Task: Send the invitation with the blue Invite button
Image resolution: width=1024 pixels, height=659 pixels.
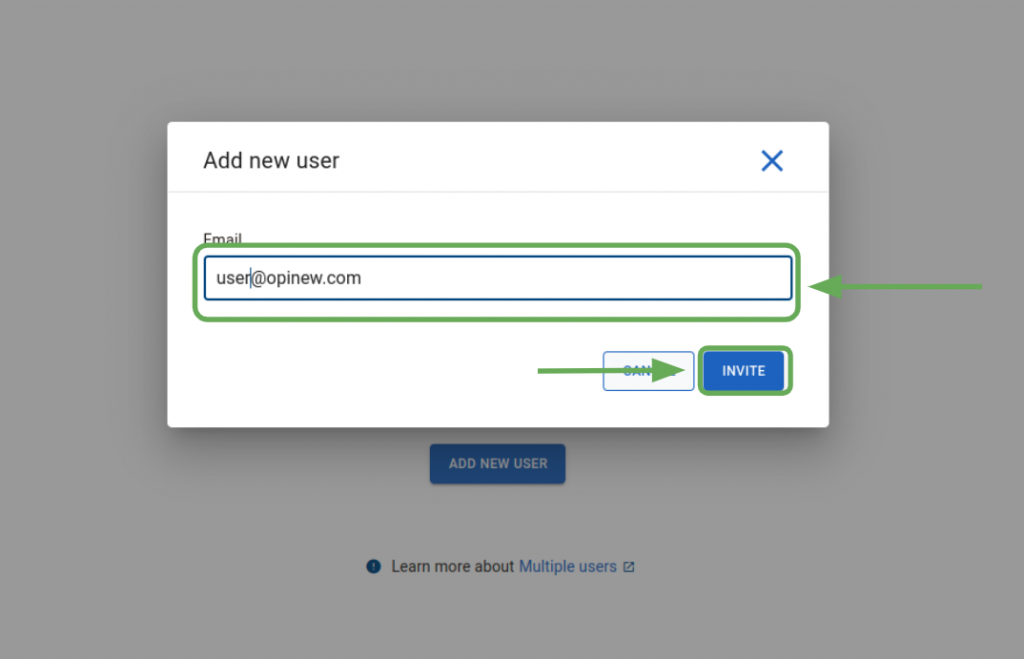Action: point(743,371)
